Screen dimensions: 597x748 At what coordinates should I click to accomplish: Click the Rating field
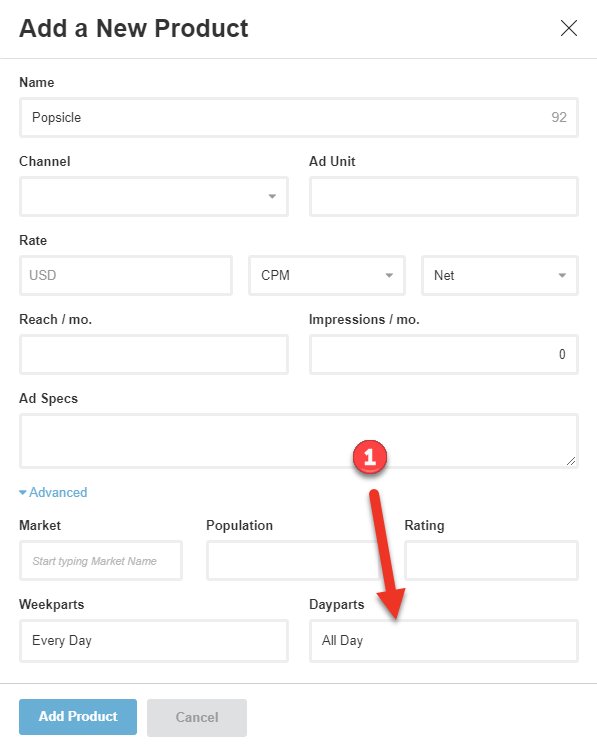pos(492,561)
